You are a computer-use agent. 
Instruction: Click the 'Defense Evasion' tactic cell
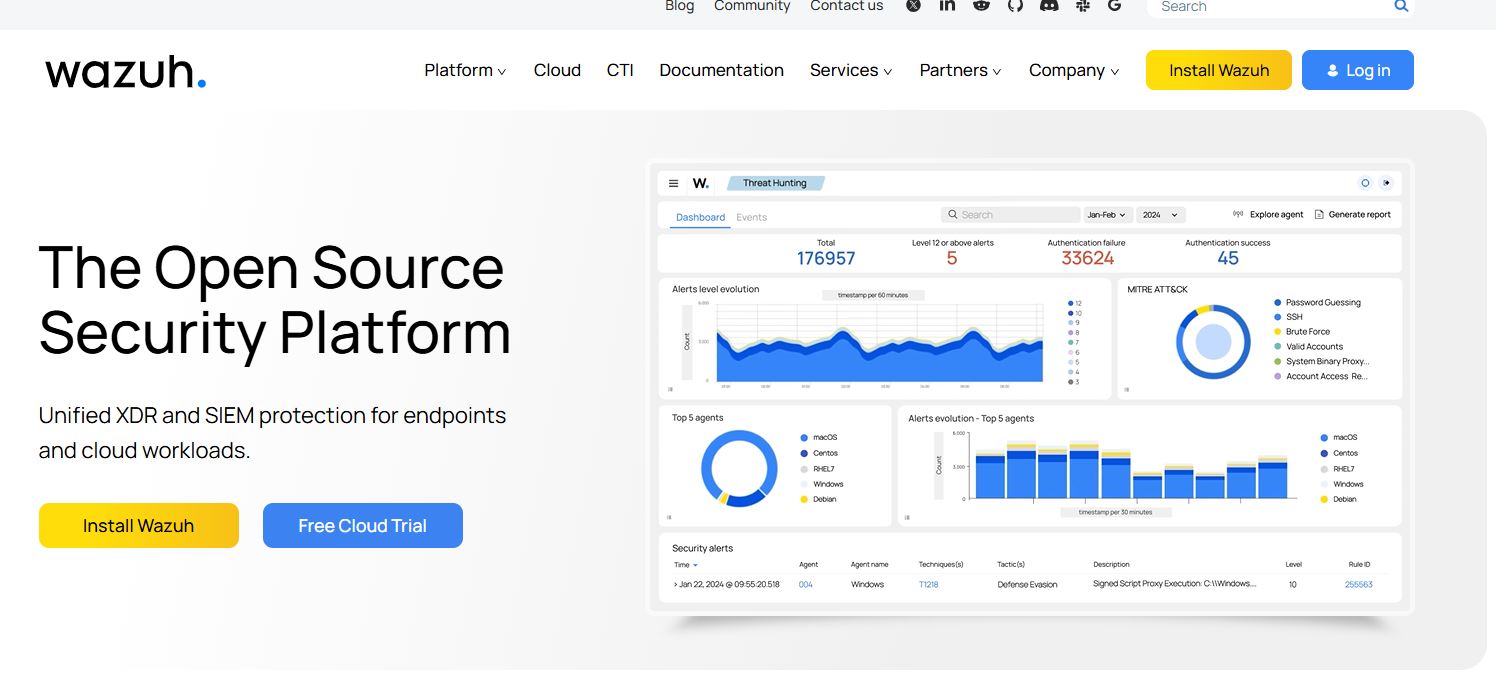pyautogui.click(x=1027, y=584)
